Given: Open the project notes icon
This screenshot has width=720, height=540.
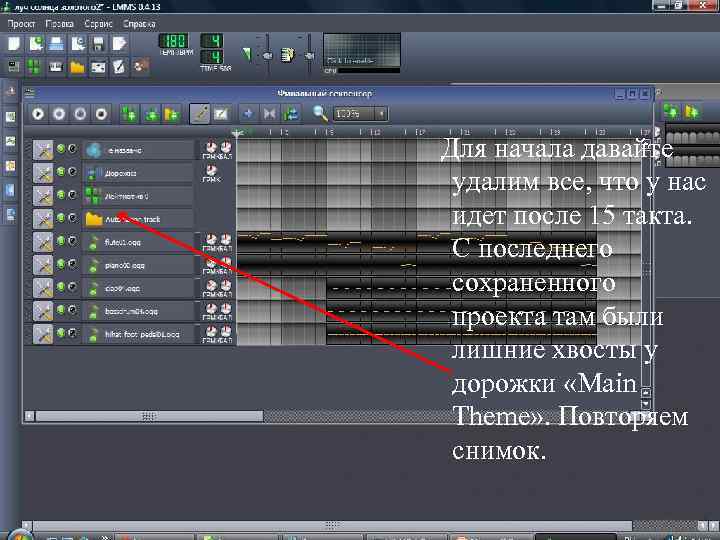Looking at the screenshot, I should (x=119, y=67).
